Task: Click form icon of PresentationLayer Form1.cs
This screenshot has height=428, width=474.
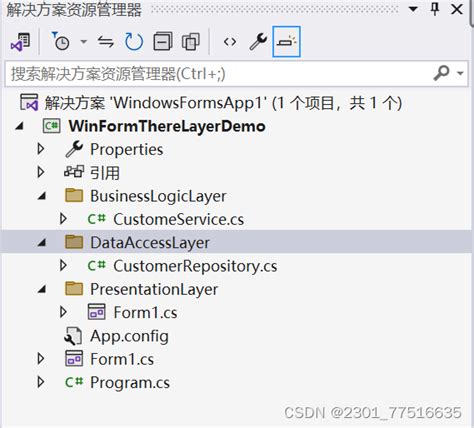Action: click(x=97, y=312)
